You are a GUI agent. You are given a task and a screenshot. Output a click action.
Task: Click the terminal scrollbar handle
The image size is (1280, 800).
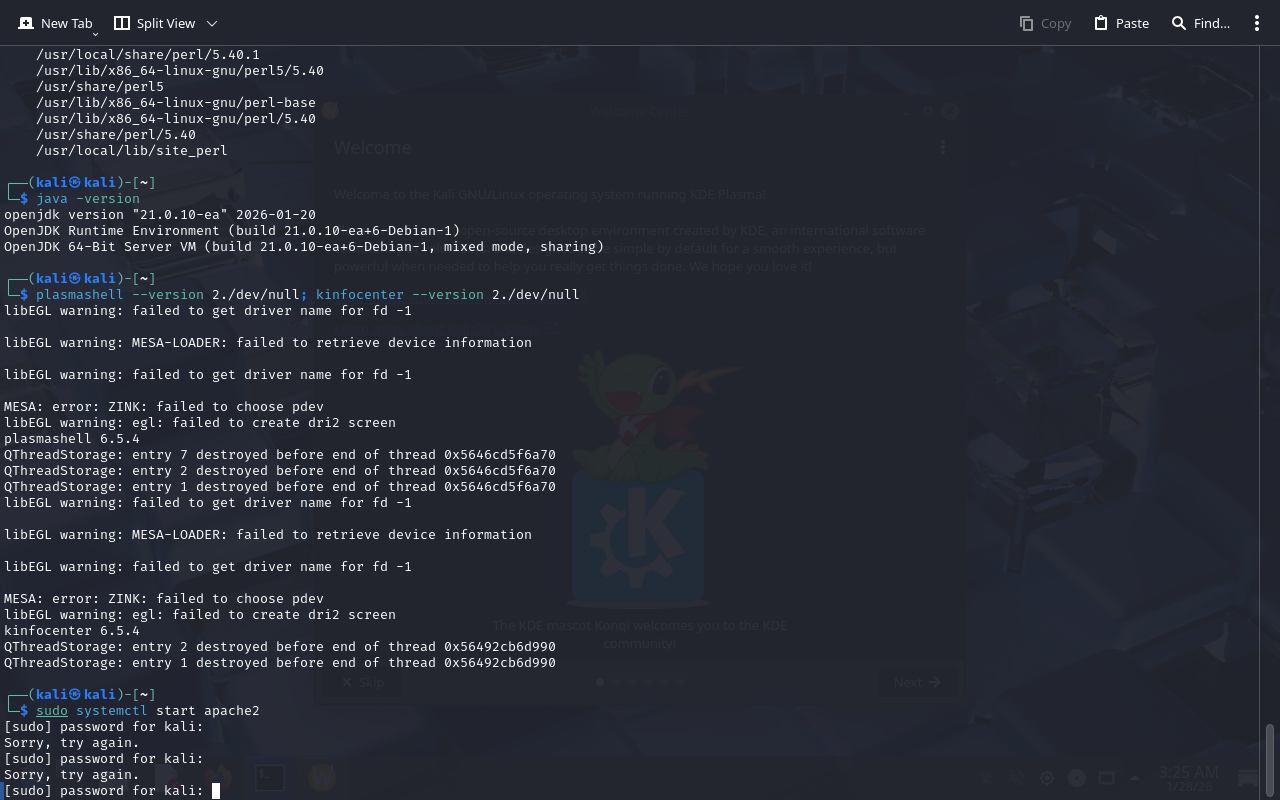point(1270,760)
